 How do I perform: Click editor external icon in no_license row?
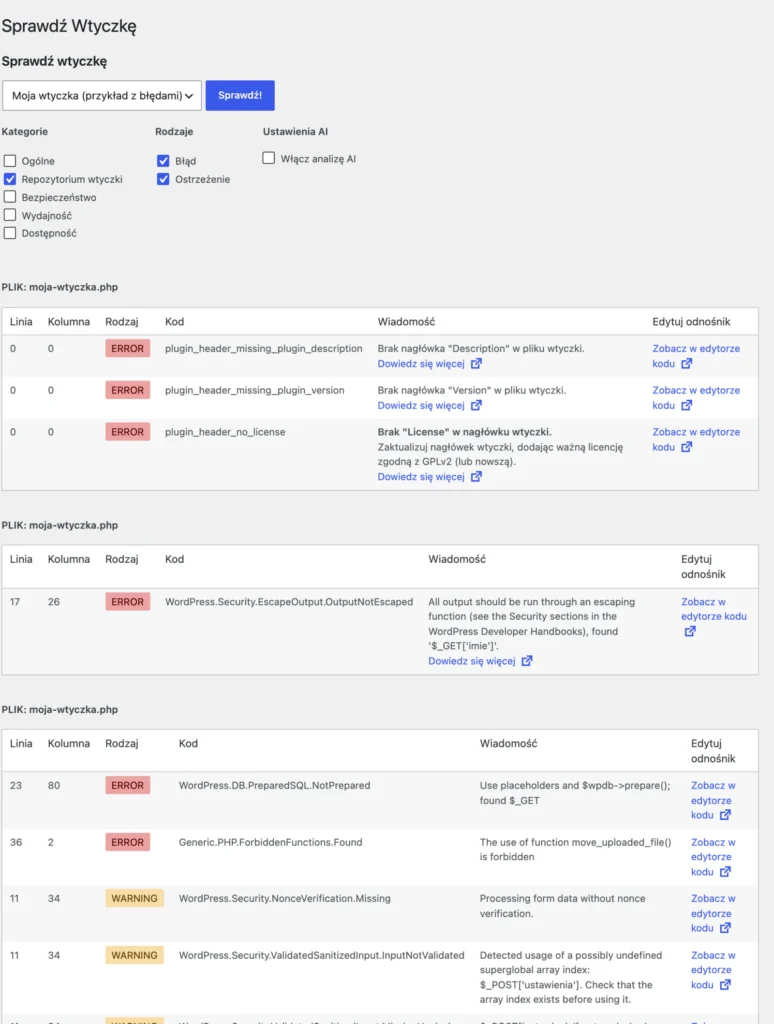tap(686, 447)
